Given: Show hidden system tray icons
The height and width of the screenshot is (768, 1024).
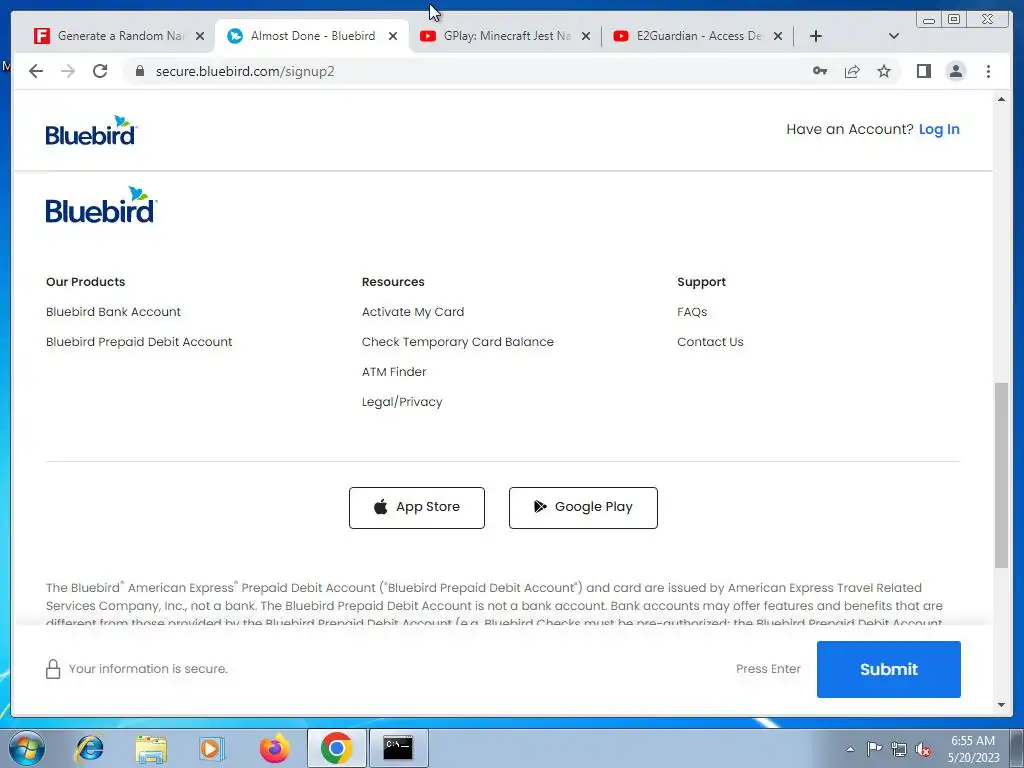Looking at the screenshot, I should coord(850,749).
